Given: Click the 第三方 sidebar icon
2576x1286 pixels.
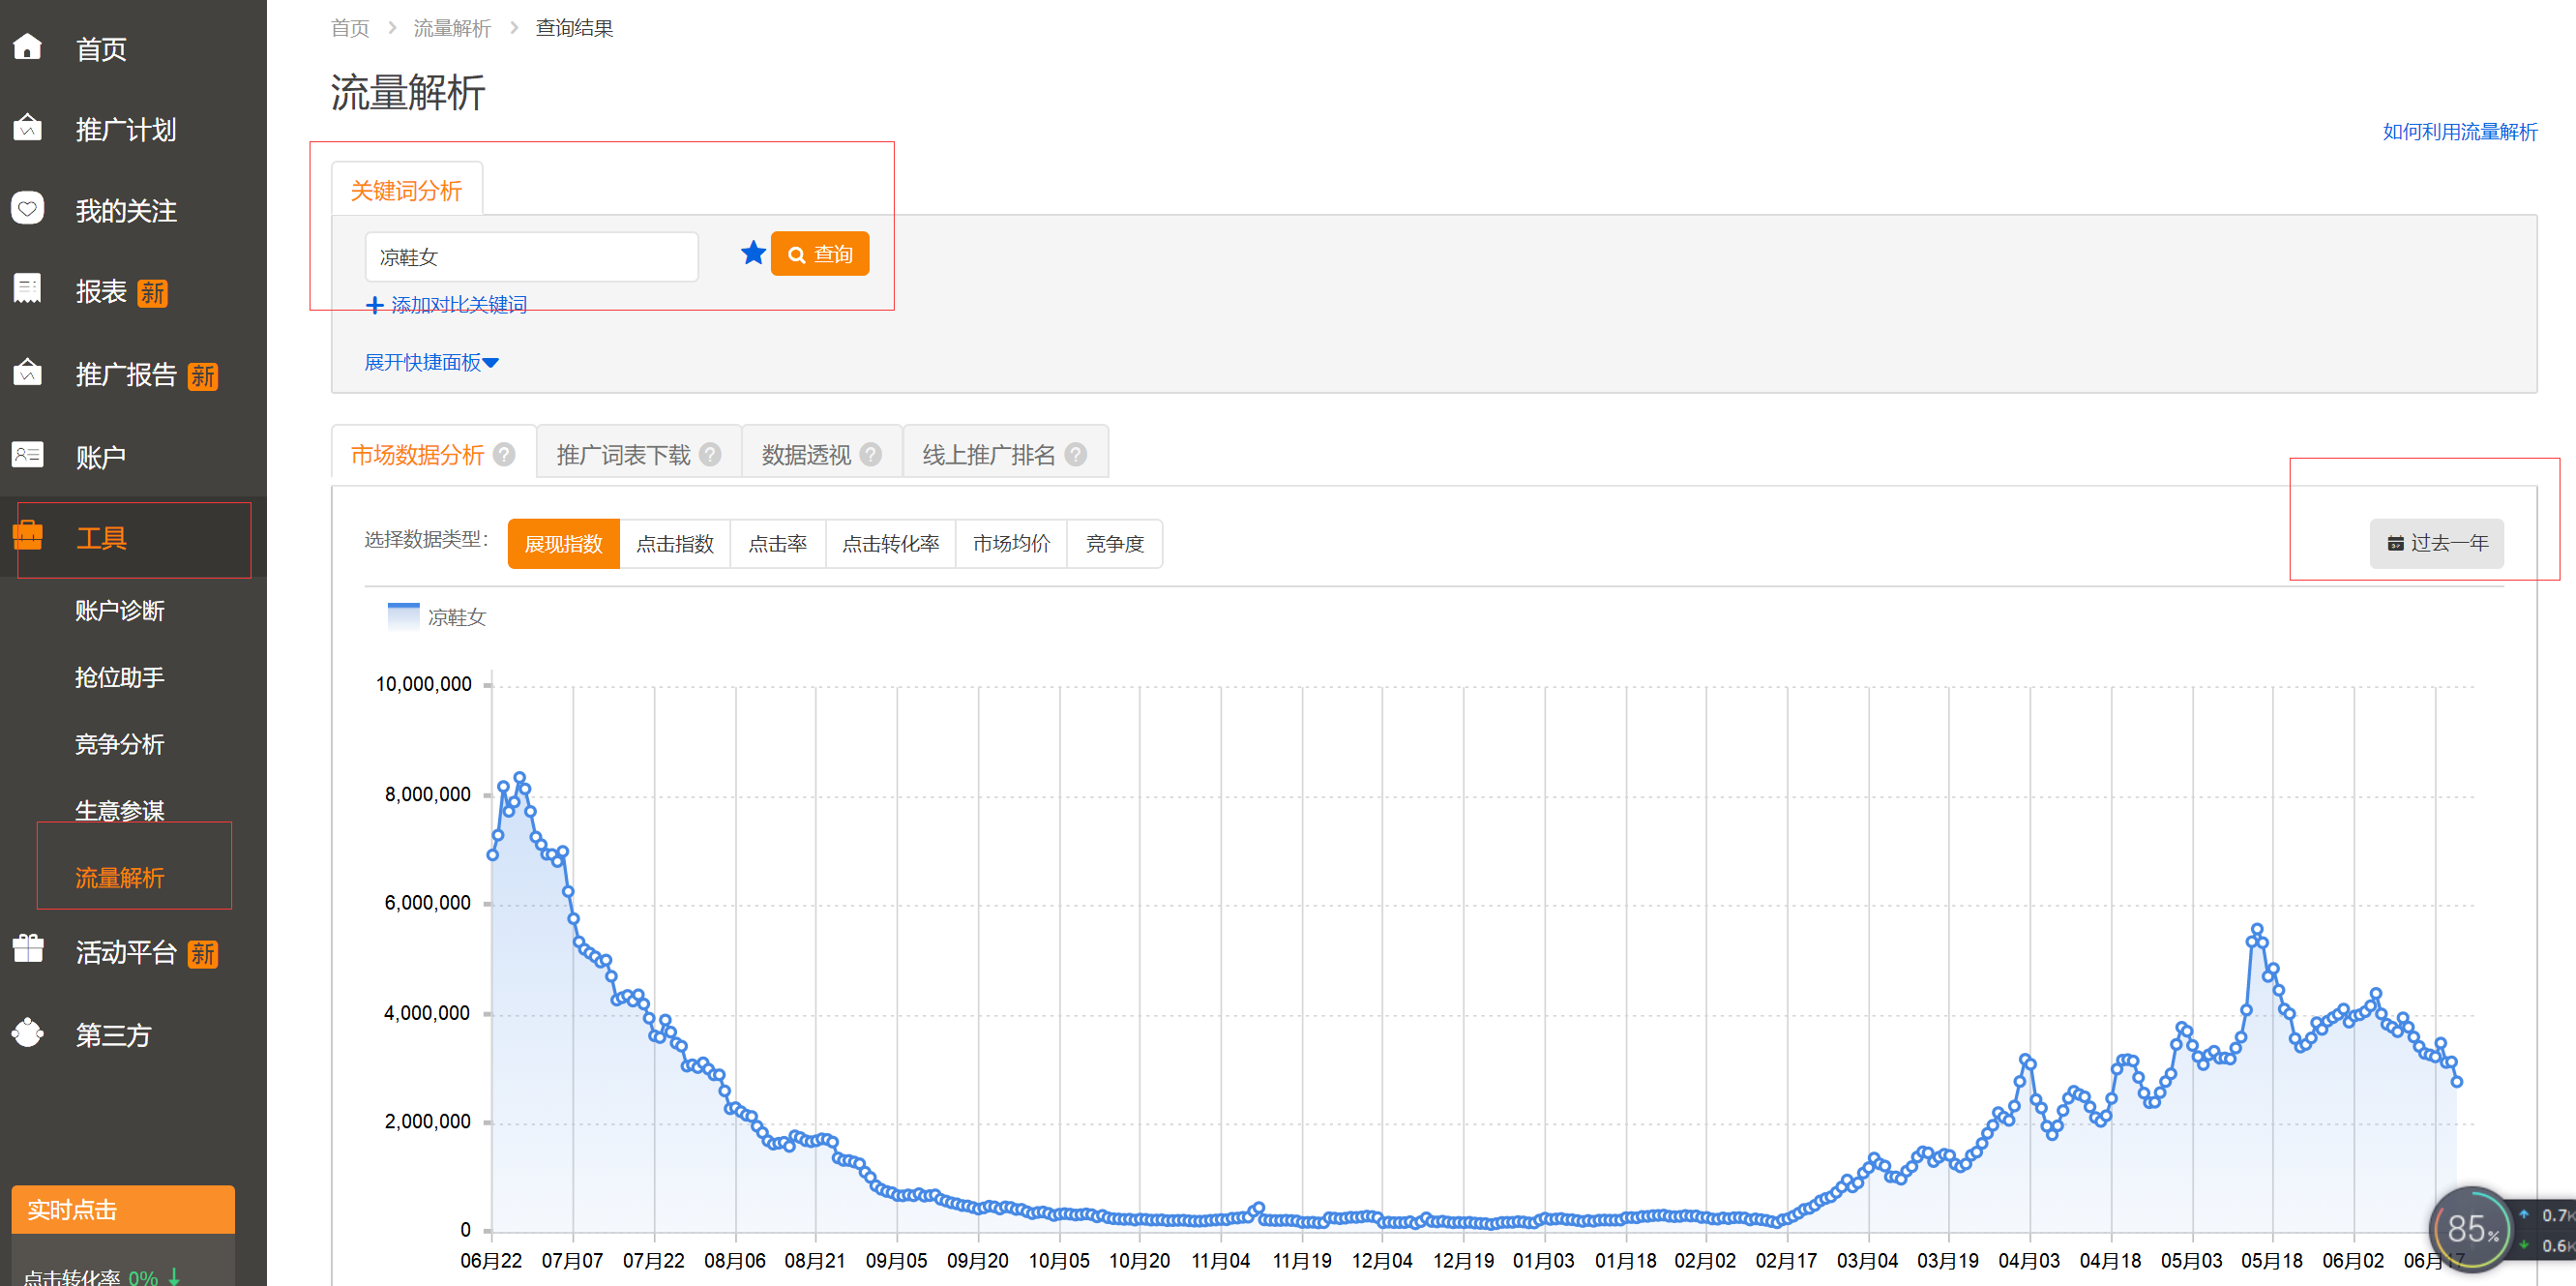Looking at the screenshot, I should (x=28, y=1032).
